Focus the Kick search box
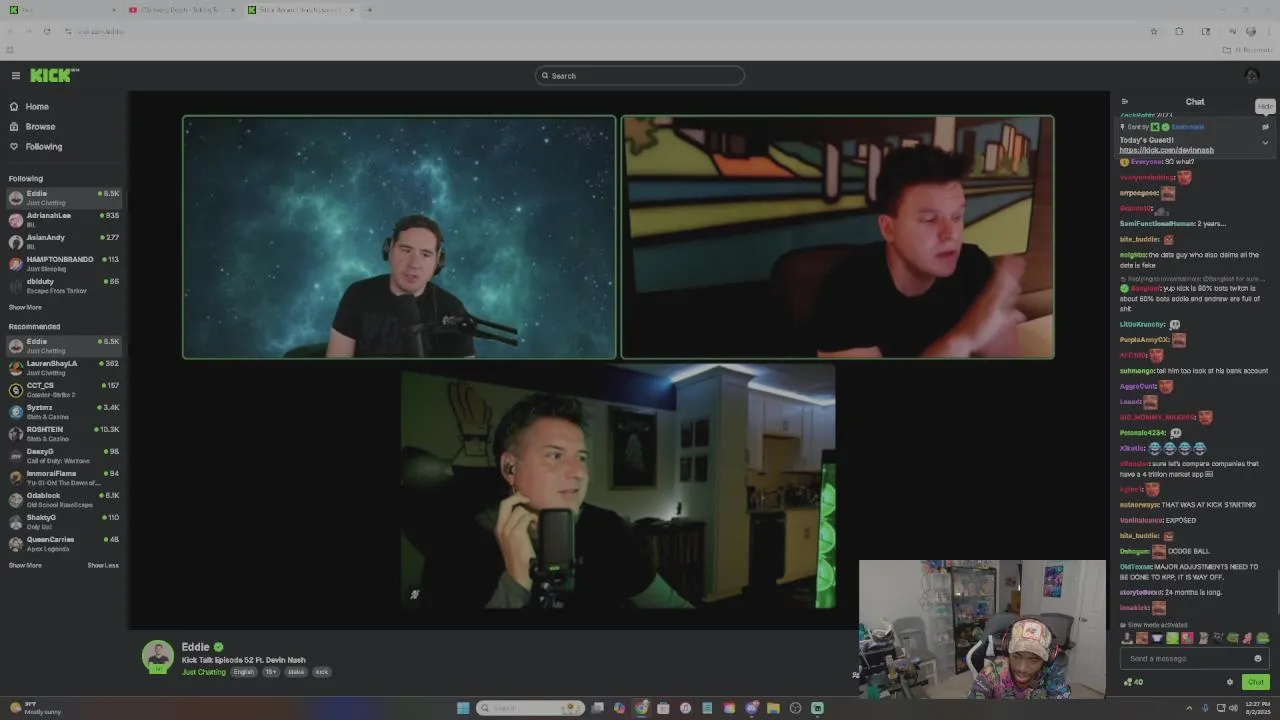 point(640,76)
